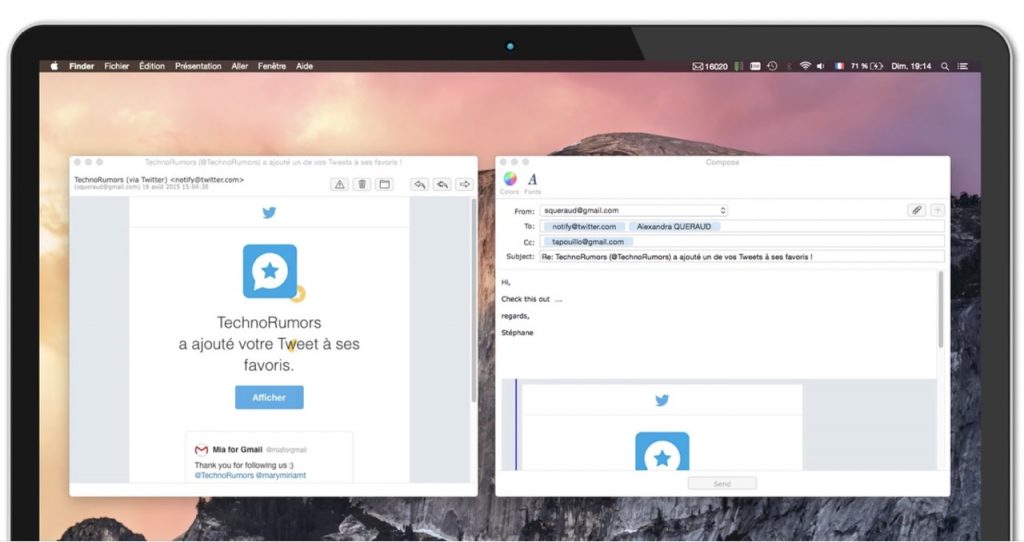Open the Fonts panel in Compose
The width and height of the screenshot is (1024, 542).
[532, 180]
